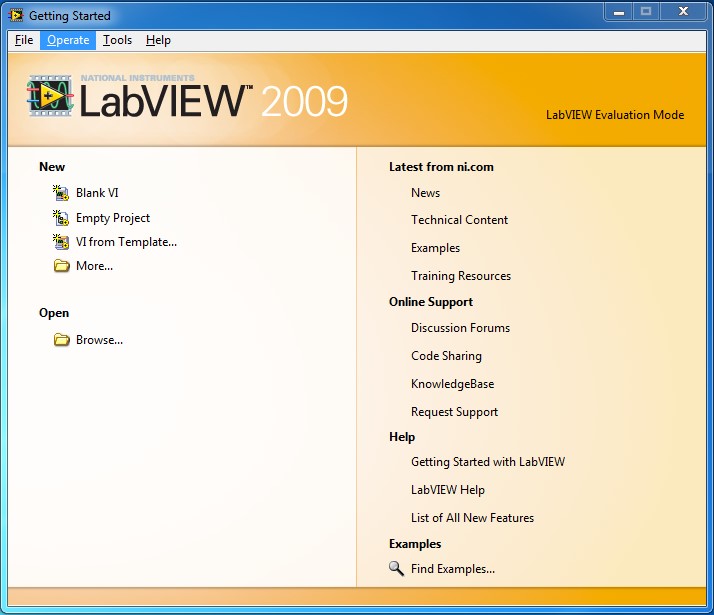Open List of All New Features
Viewport: 714px width, 615px height.
pyautogui.click(x=472, y=518)
